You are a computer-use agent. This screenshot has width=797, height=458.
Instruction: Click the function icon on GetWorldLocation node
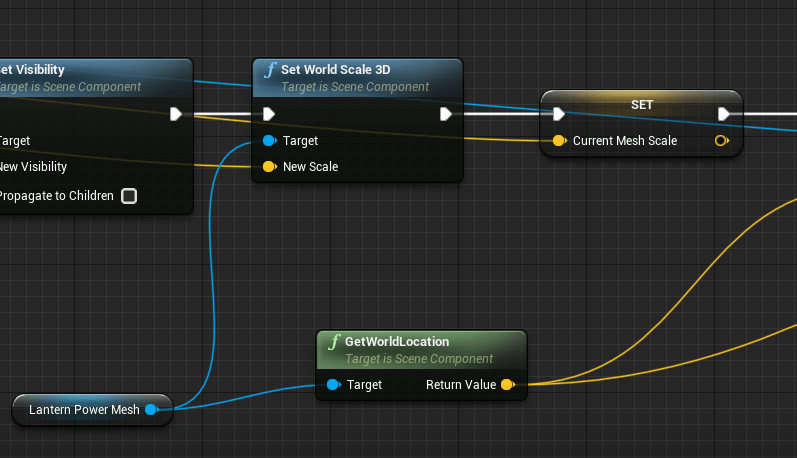point(334,343)
